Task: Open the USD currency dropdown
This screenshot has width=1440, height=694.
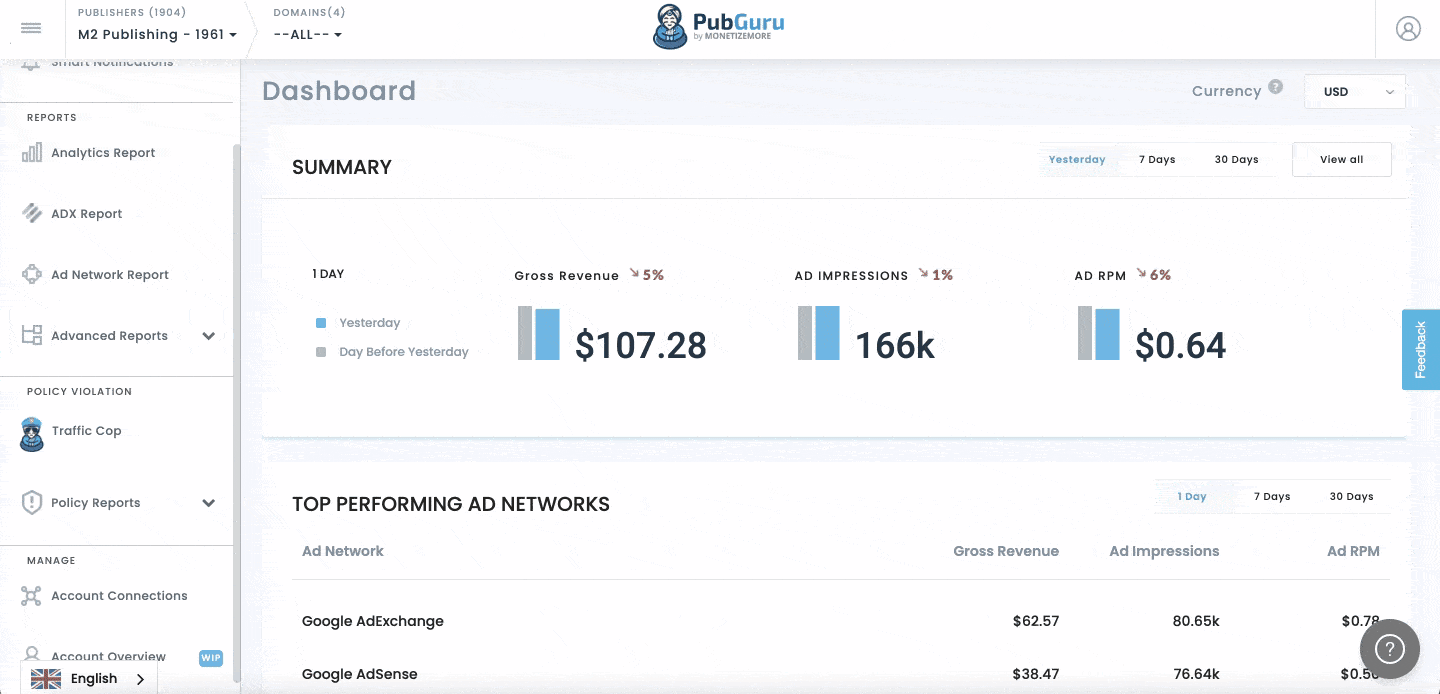Action: click(1355, 91)
